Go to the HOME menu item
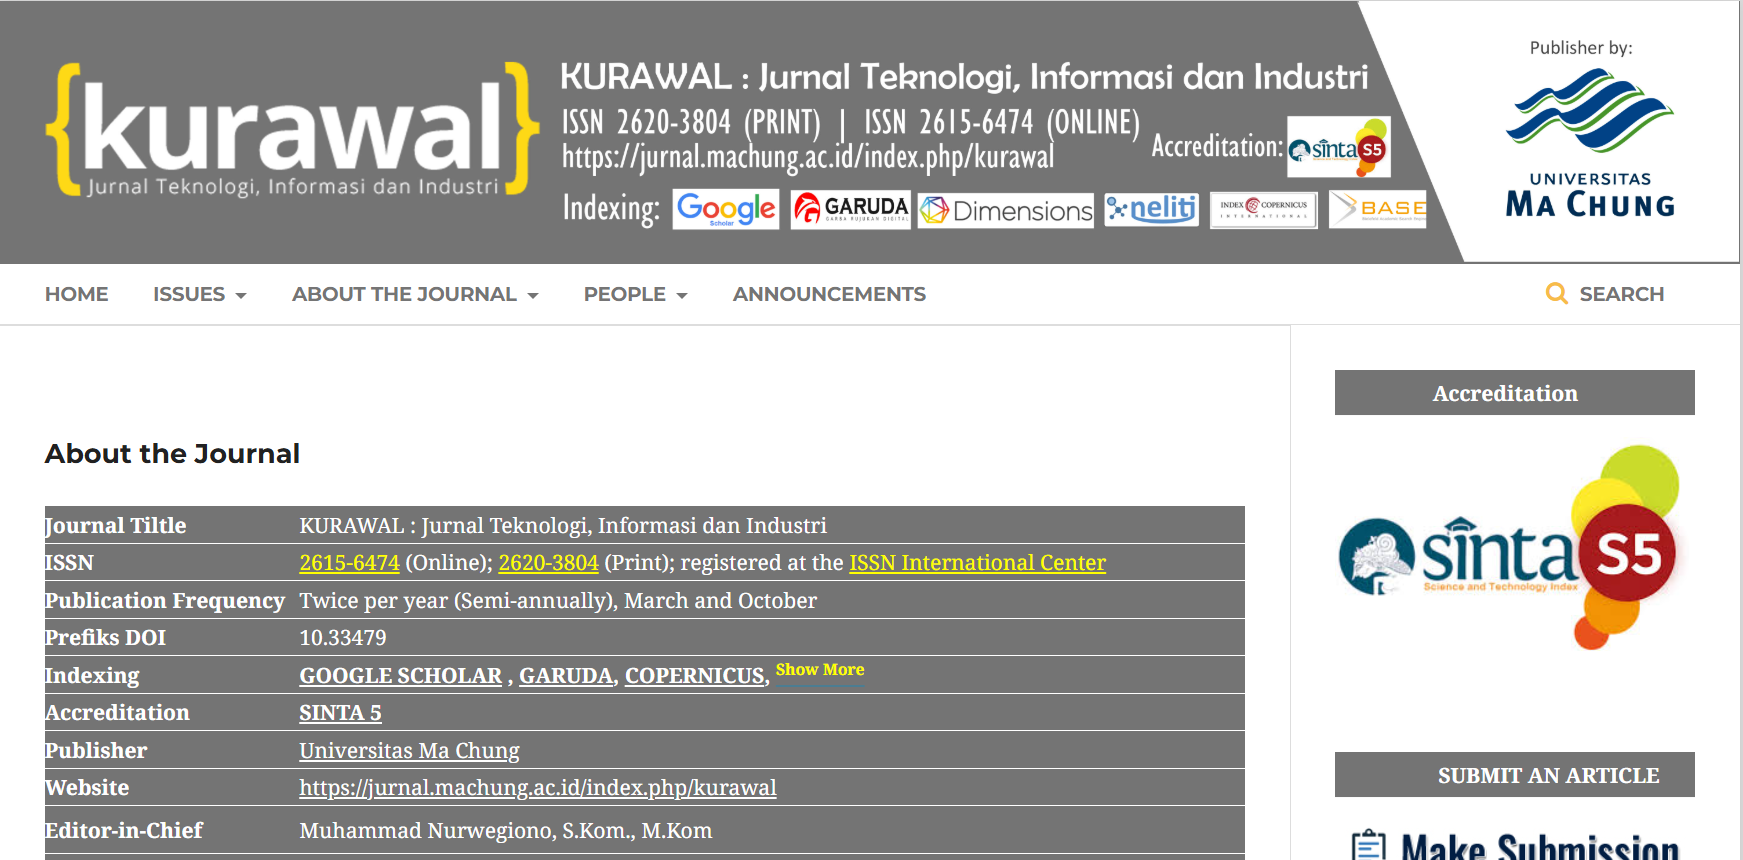1743x860 pixels. 77,294
